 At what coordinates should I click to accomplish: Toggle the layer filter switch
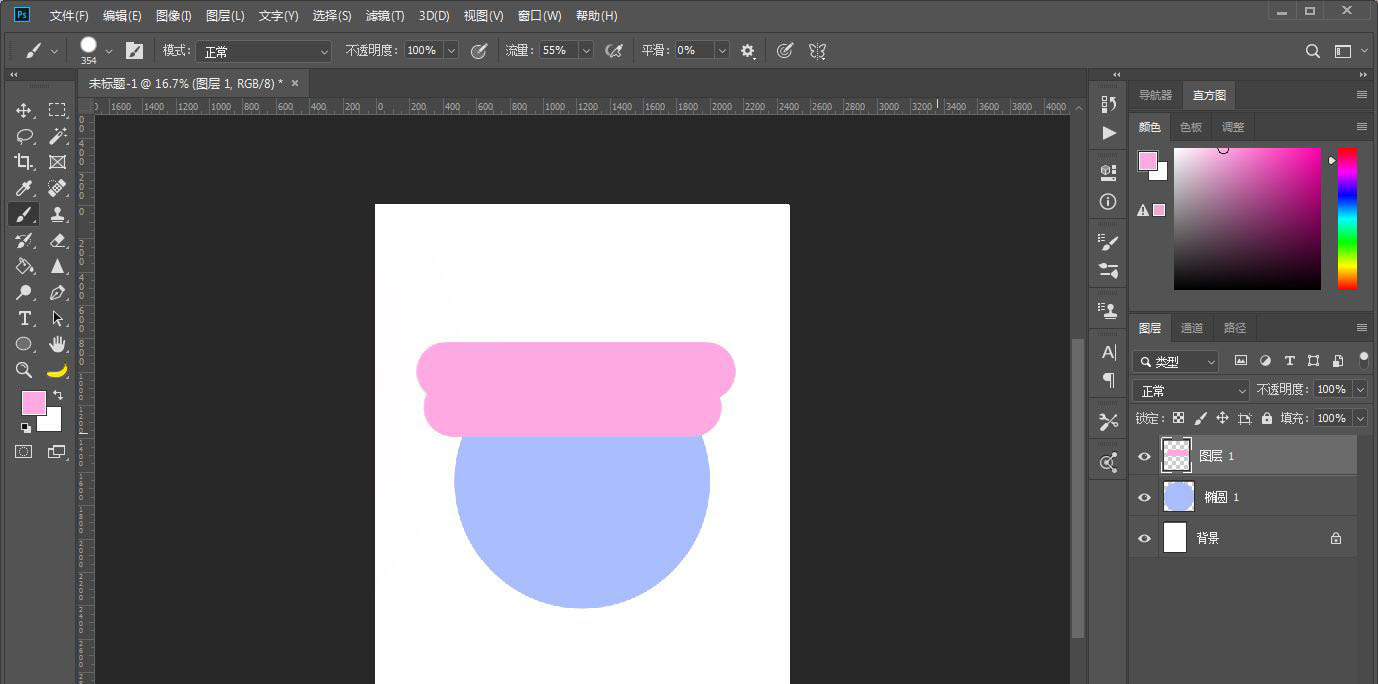pyautogui.click(x=1364, y=359)
